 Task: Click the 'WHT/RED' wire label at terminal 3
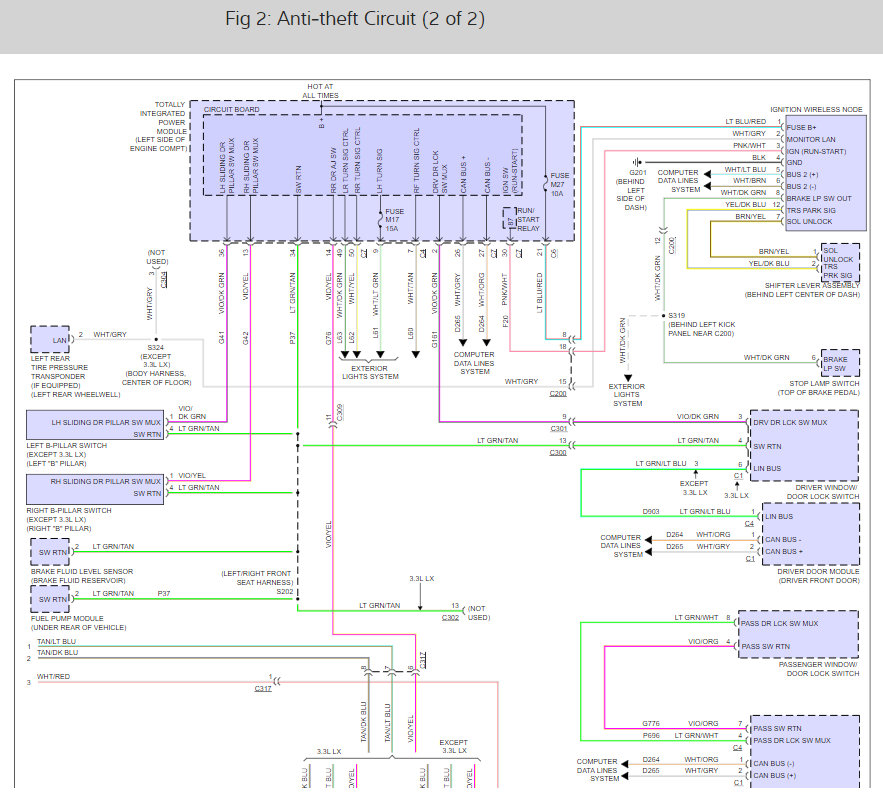(53, 677)
